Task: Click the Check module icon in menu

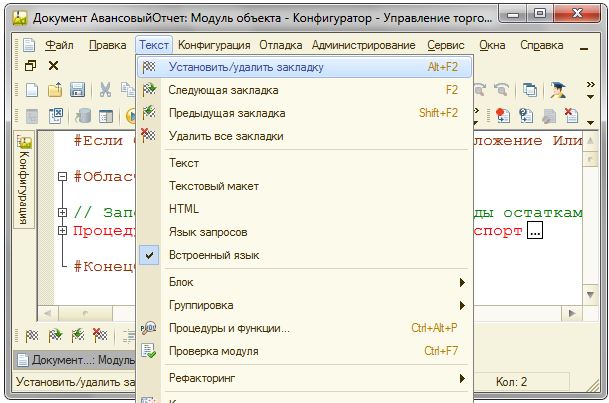Action: 149,351
